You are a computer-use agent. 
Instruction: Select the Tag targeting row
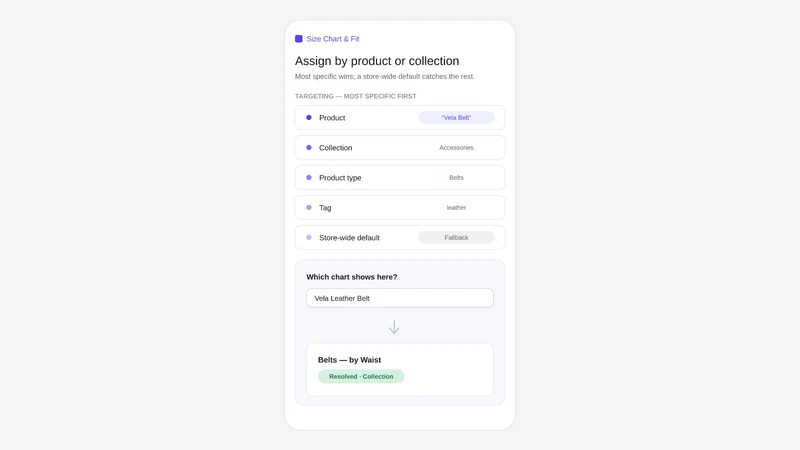(x=400, y=208)
